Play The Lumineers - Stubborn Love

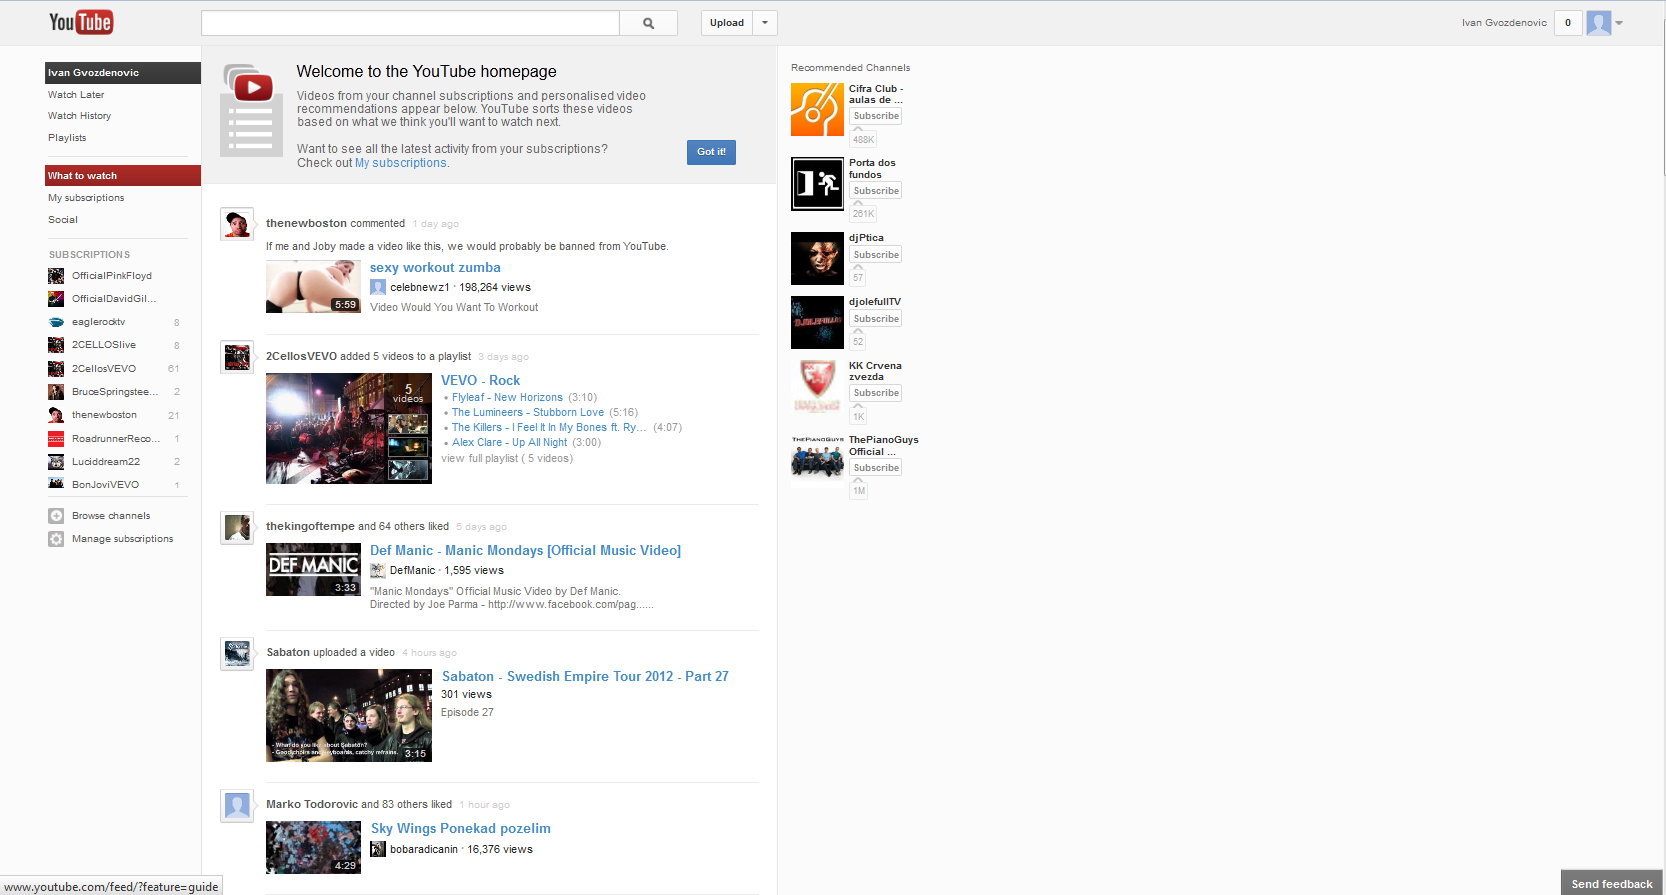(528, 413)
